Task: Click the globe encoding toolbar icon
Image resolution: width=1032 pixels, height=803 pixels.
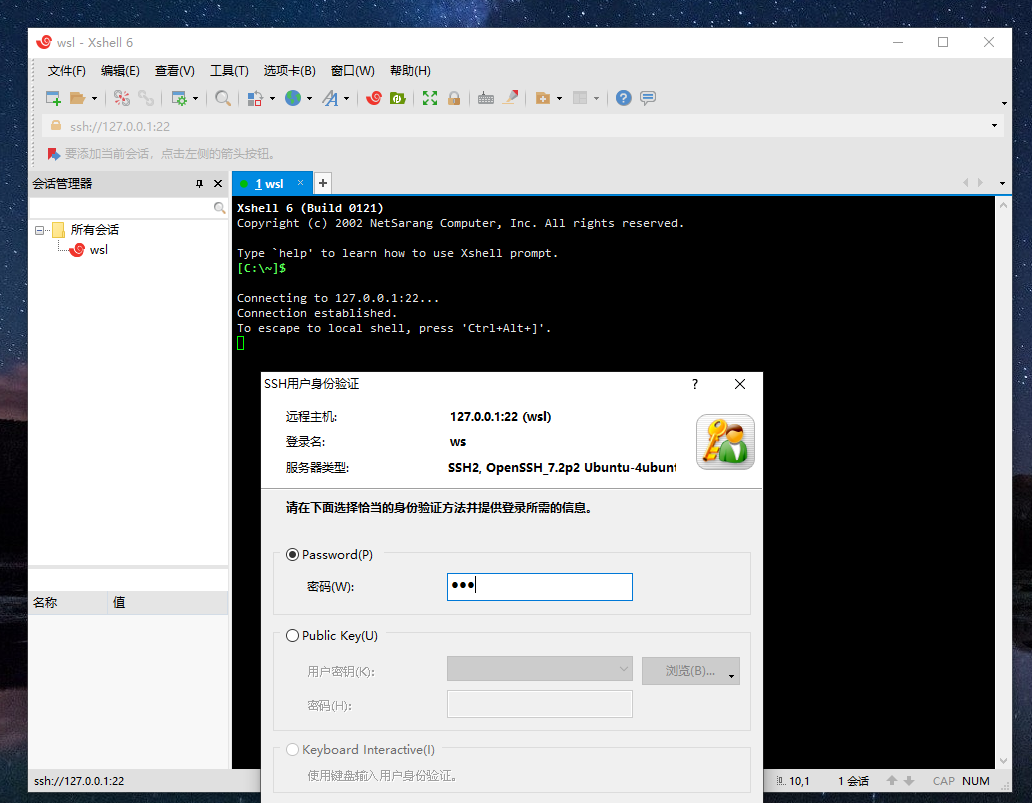Action: pyautogui.click(x=292, y=98)
